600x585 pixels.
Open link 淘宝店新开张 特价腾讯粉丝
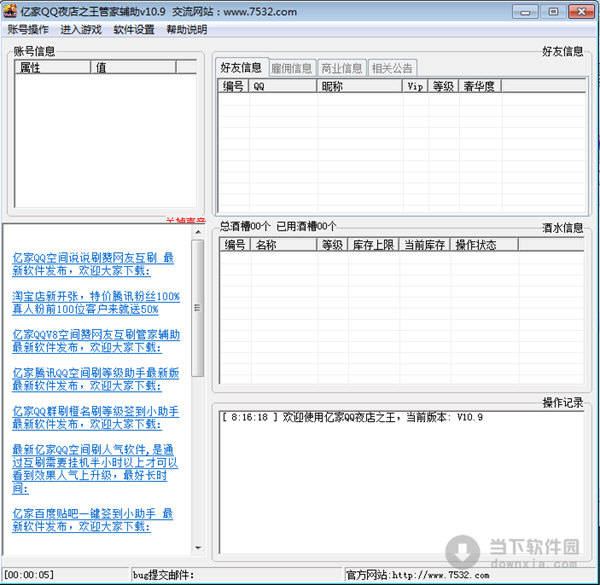coord(96,302)
